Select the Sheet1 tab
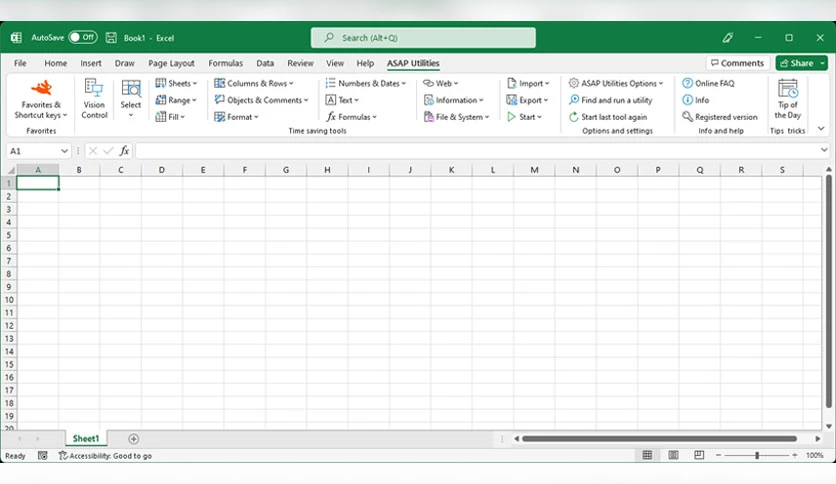 [86, 439]
